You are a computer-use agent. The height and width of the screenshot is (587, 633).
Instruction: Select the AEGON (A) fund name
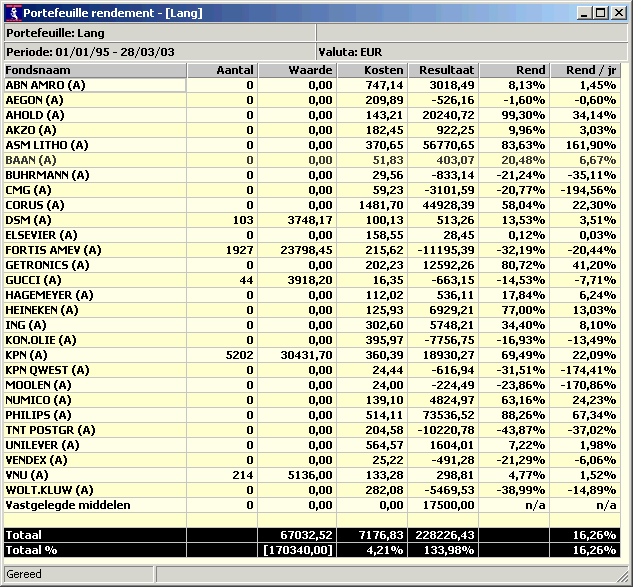pos(35,100)
